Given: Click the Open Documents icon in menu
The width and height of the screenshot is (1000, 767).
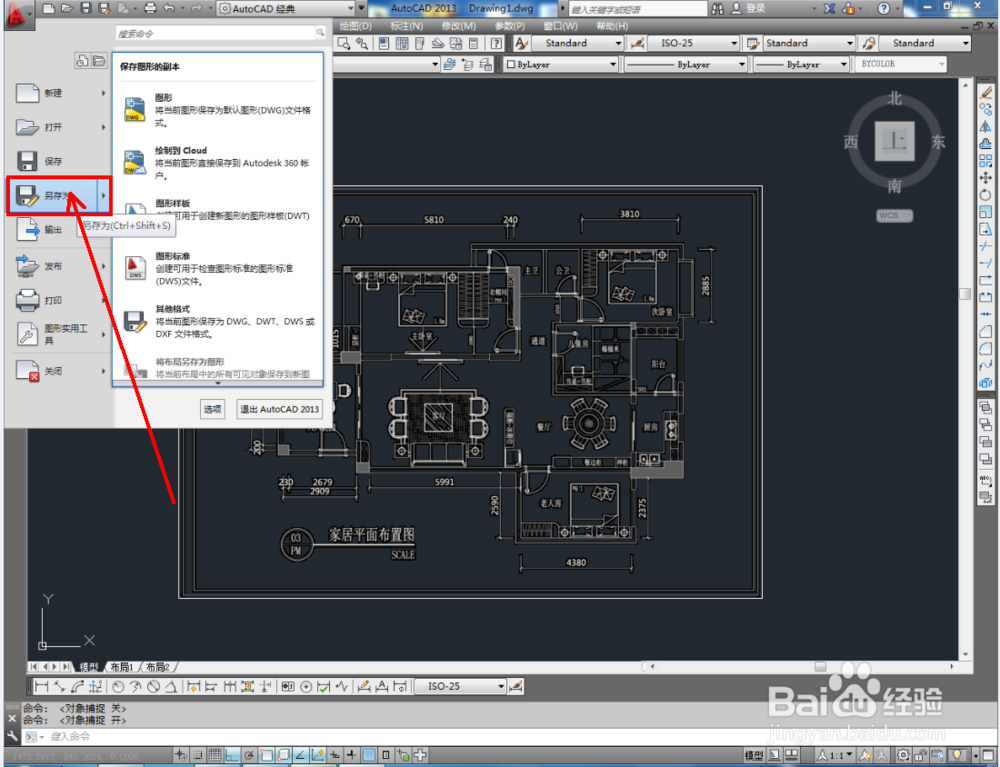Looking at the screenshot, I should pos(99,61).
